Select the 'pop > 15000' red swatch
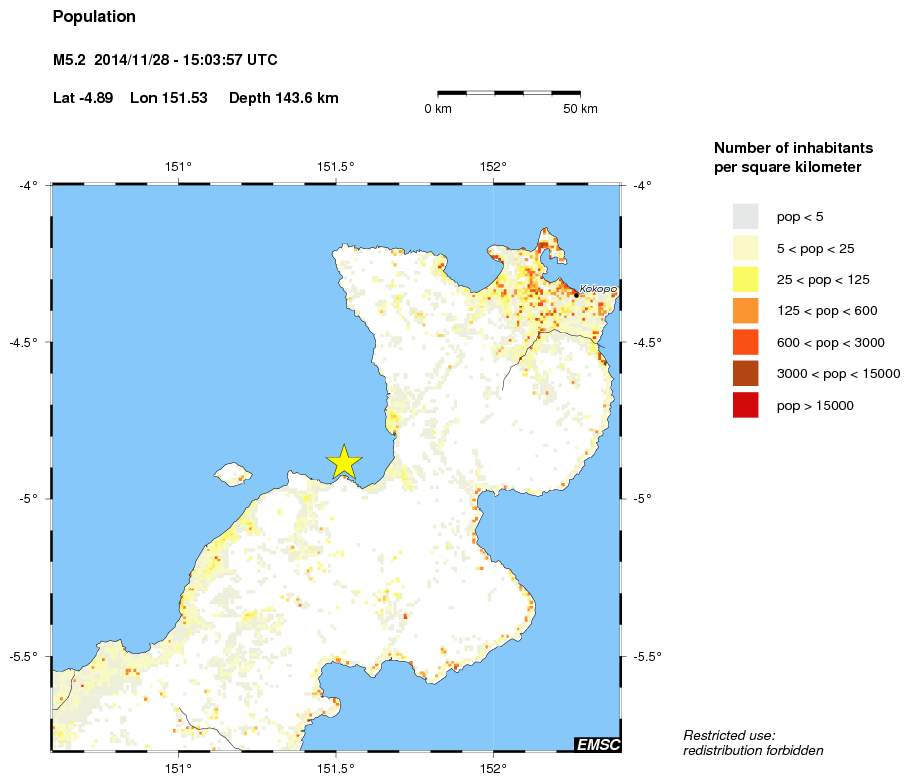This screenshot has height=783, width=910. click(746, 405)
